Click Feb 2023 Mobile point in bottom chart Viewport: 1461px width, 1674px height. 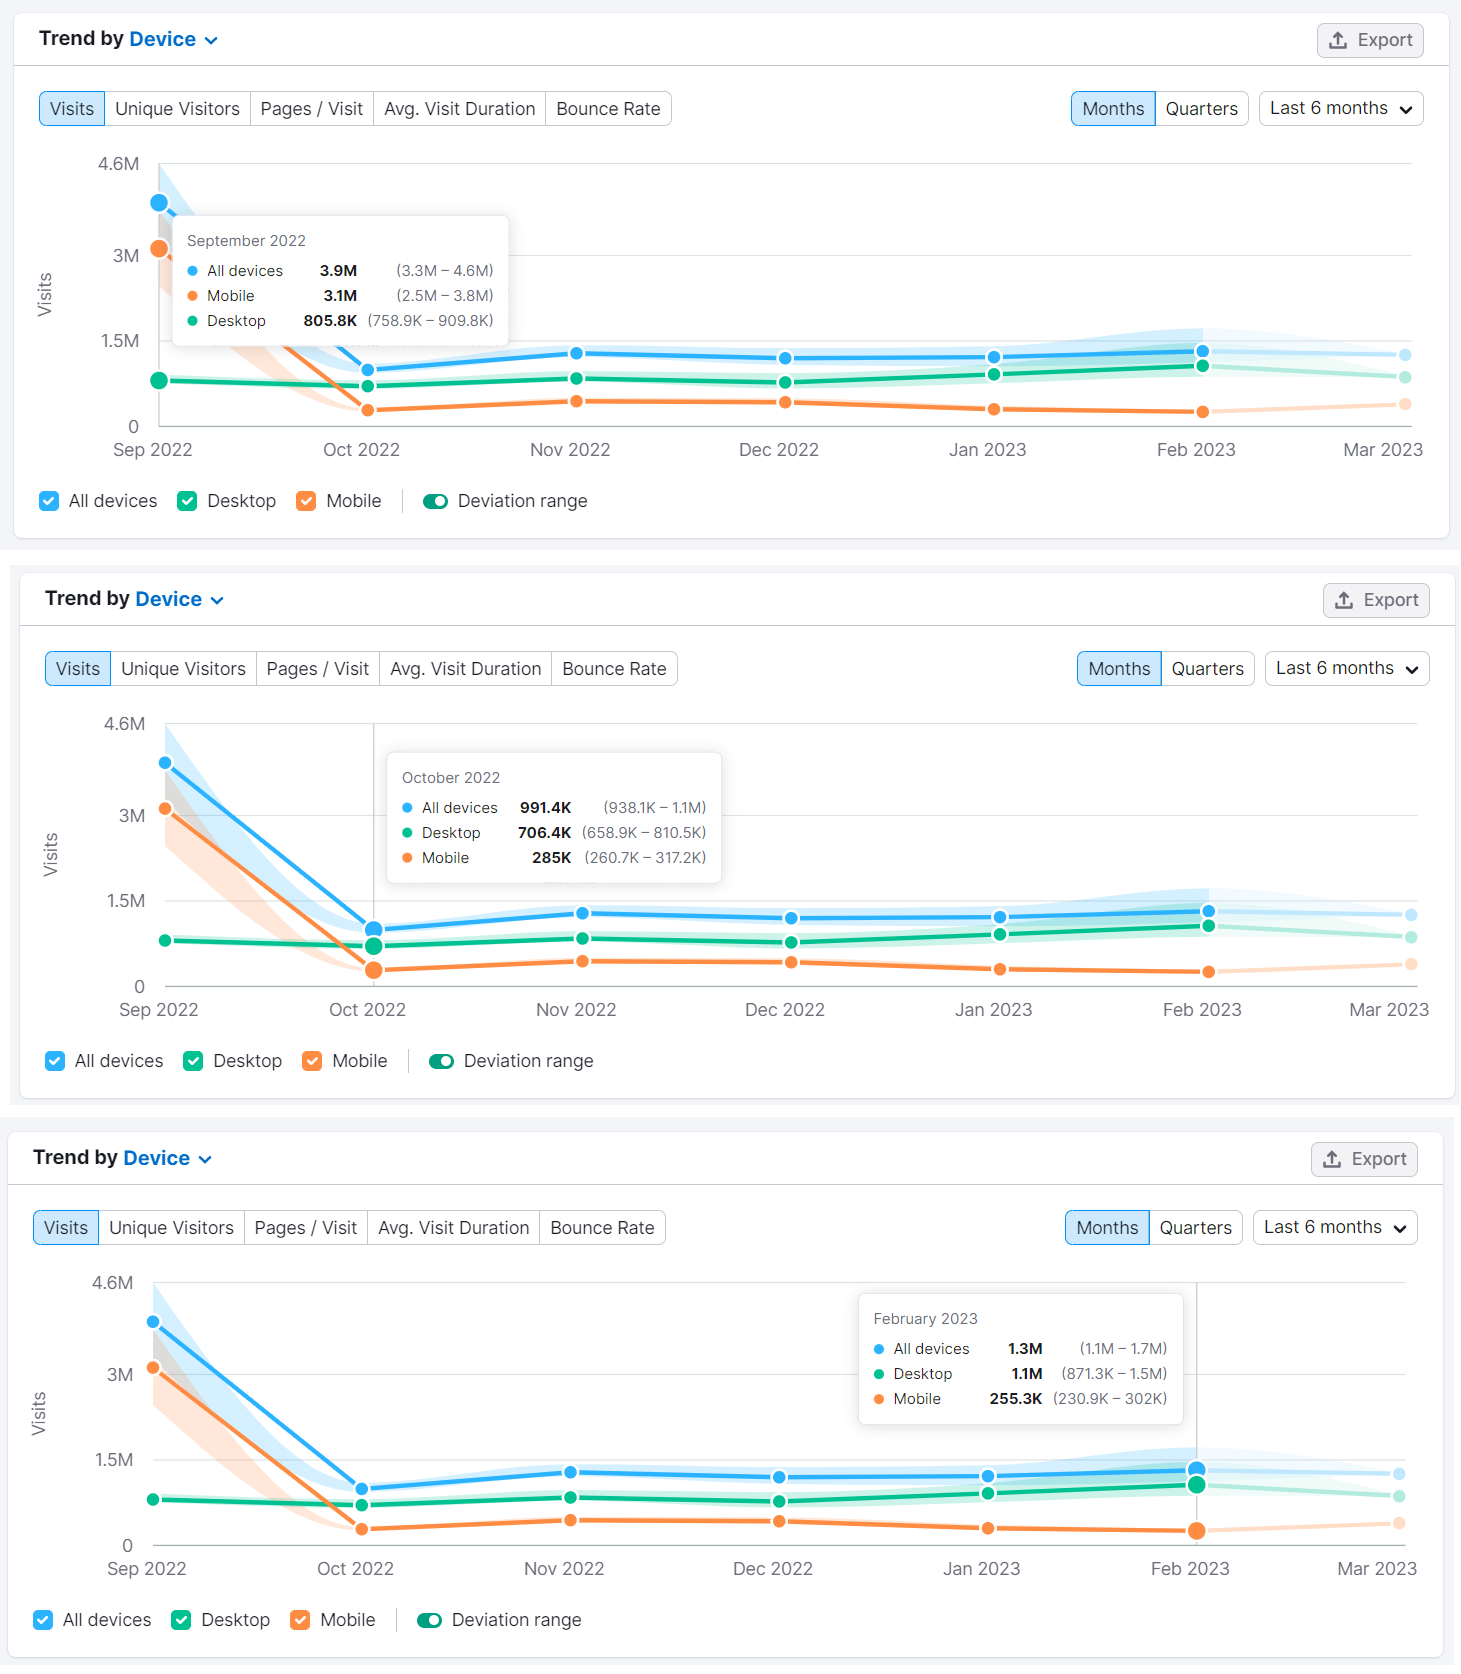click(1197, 1531)
